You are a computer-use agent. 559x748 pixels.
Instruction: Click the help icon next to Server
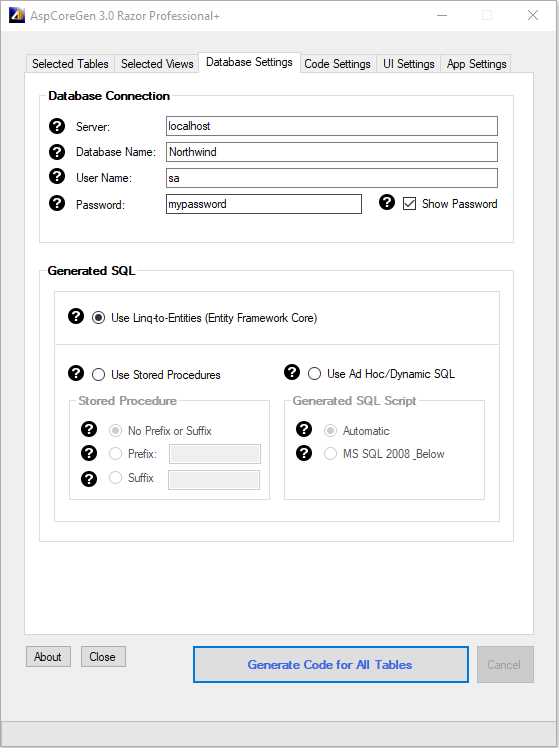pos(57,126)
